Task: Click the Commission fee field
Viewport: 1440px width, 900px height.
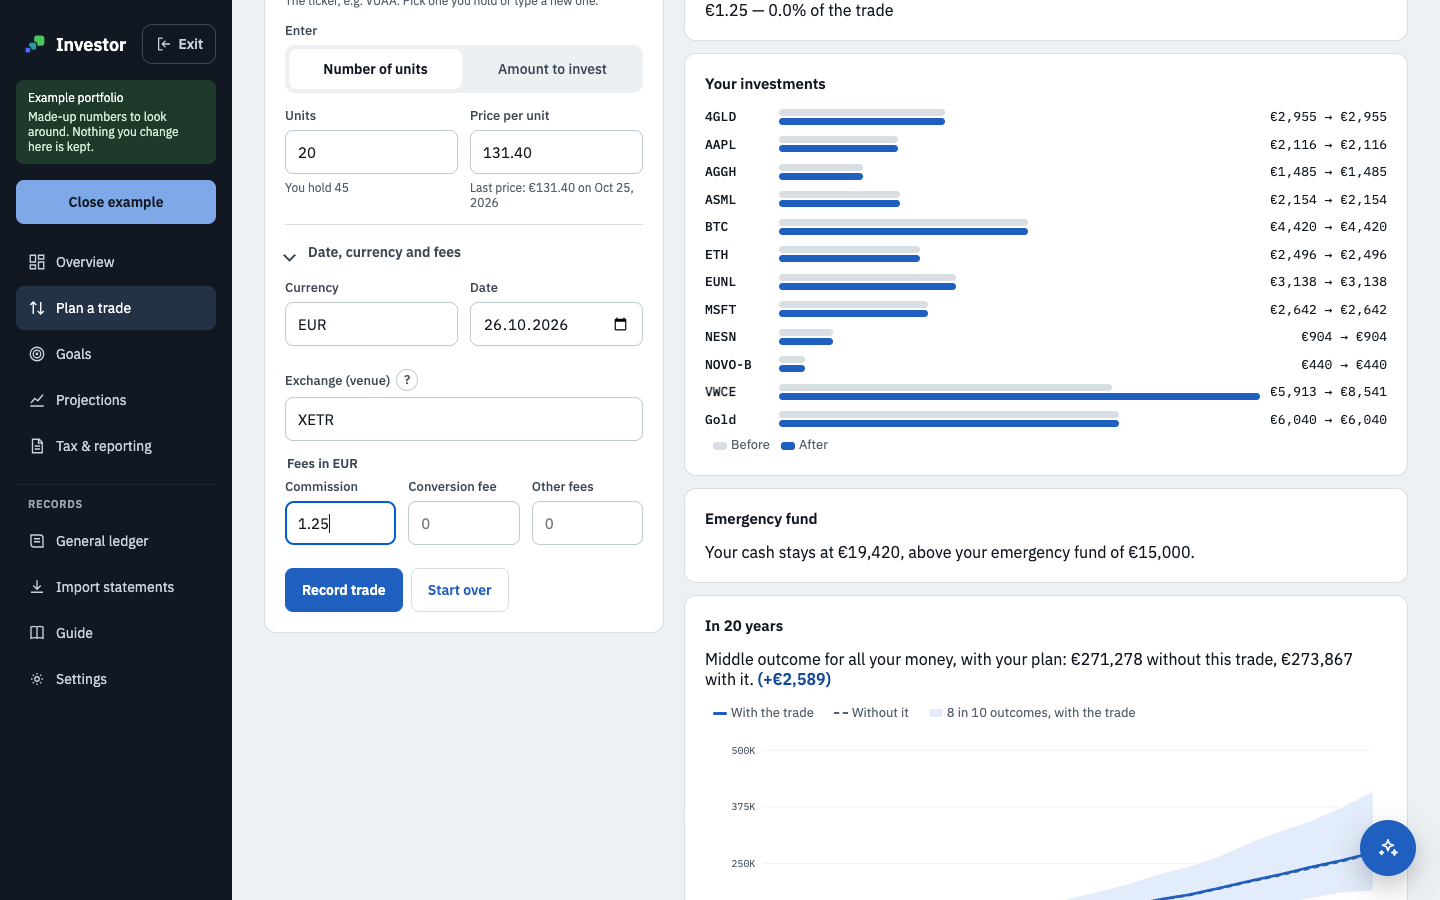Action: 340,523
